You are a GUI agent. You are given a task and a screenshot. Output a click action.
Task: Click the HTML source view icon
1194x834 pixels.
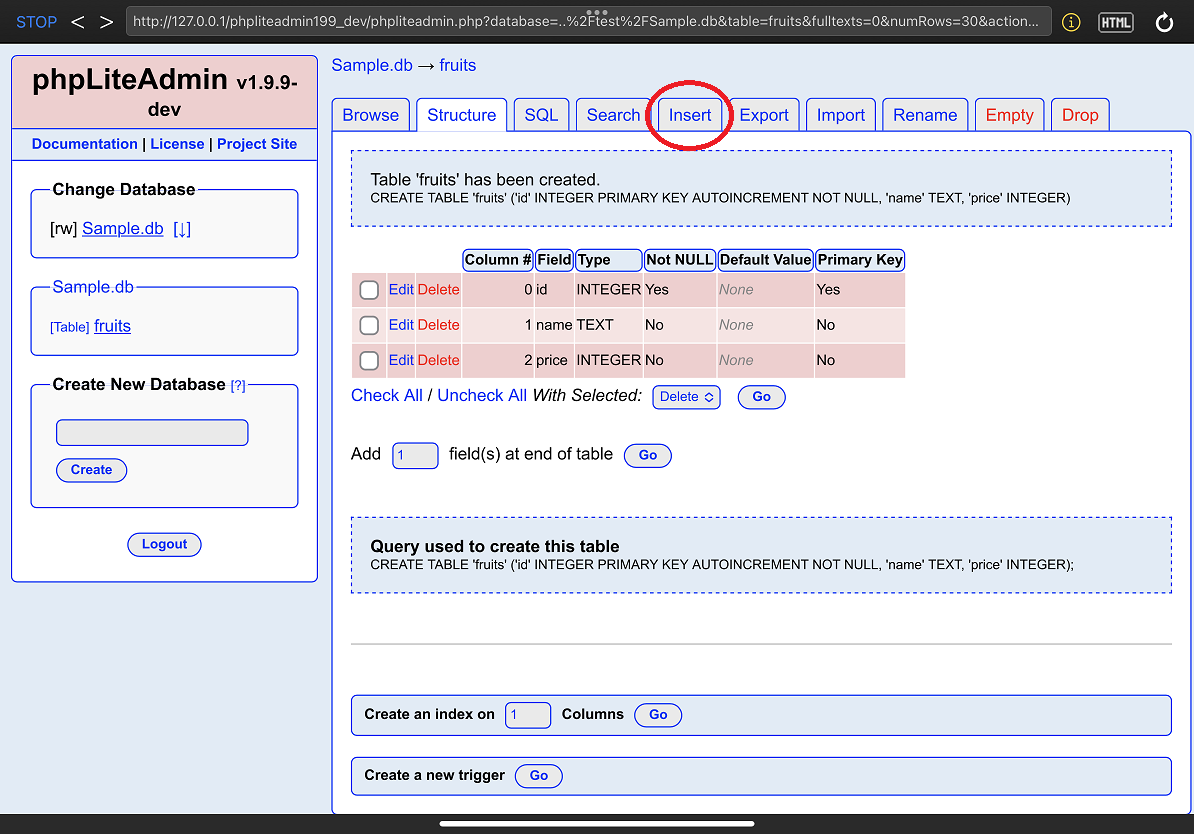(1116, 22)
